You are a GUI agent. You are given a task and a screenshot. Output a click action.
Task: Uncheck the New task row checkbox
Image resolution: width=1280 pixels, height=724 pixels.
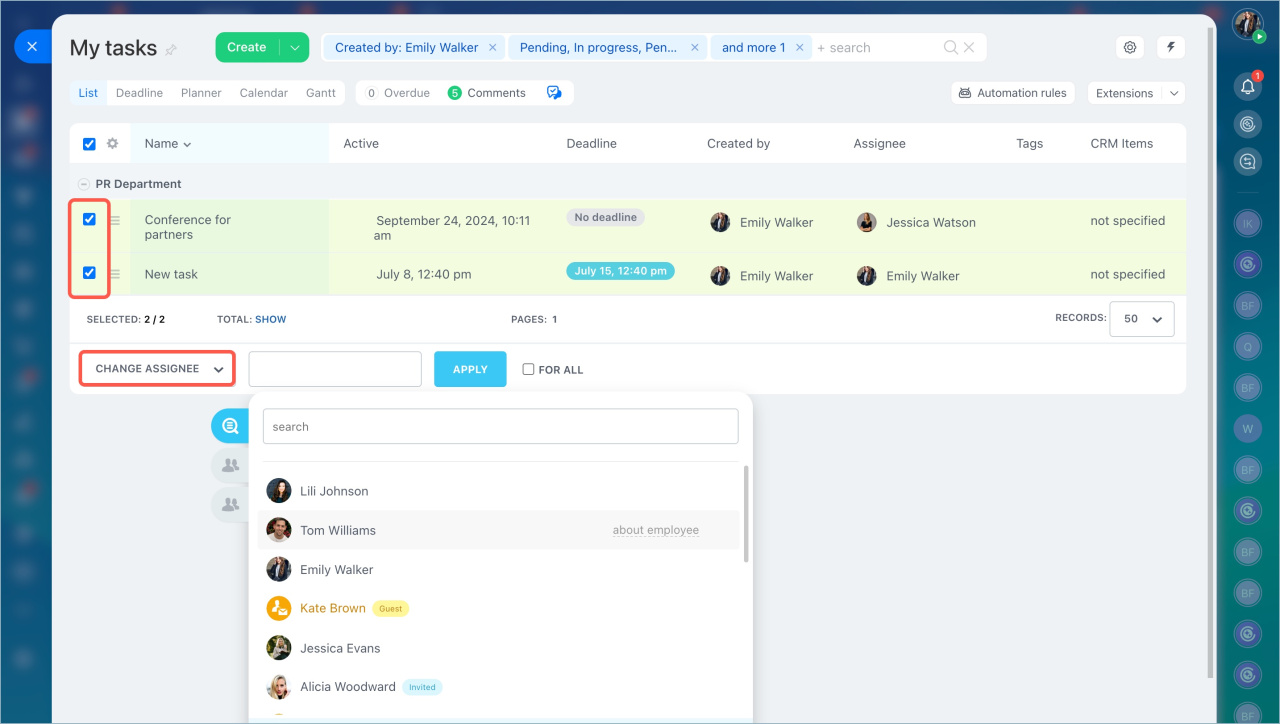tap(89, 273)
